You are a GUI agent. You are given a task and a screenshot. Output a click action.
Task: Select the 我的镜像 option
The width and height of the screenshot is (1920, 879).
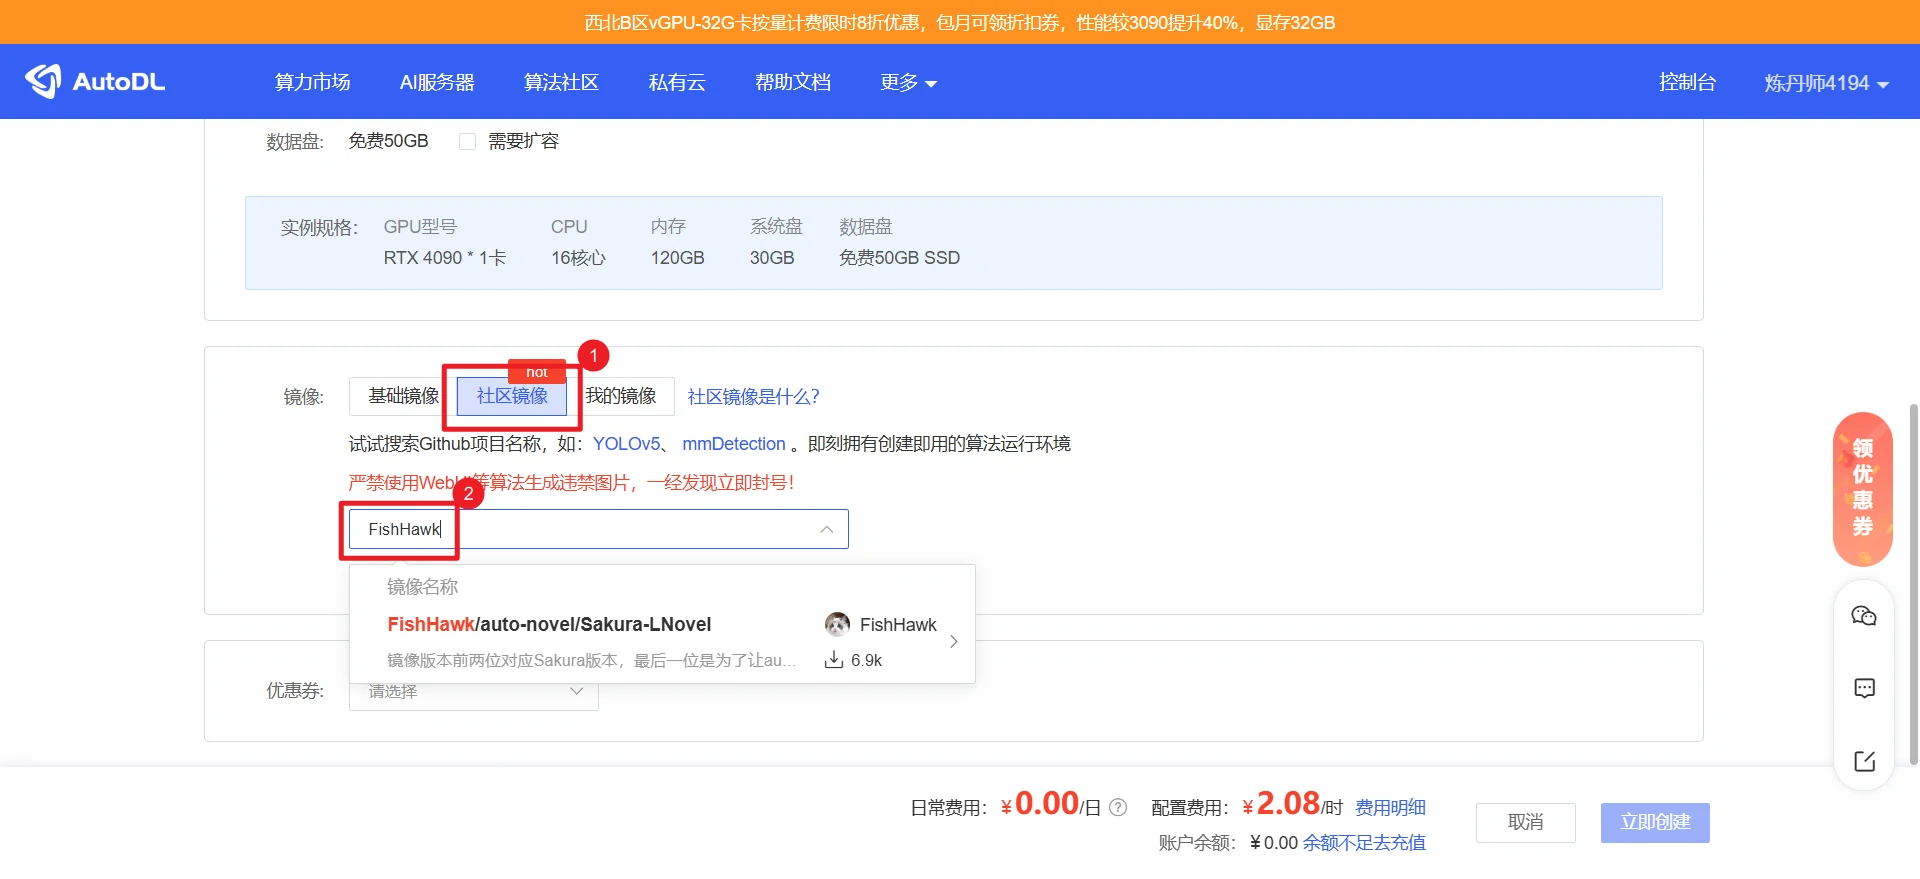click(622, 396)
